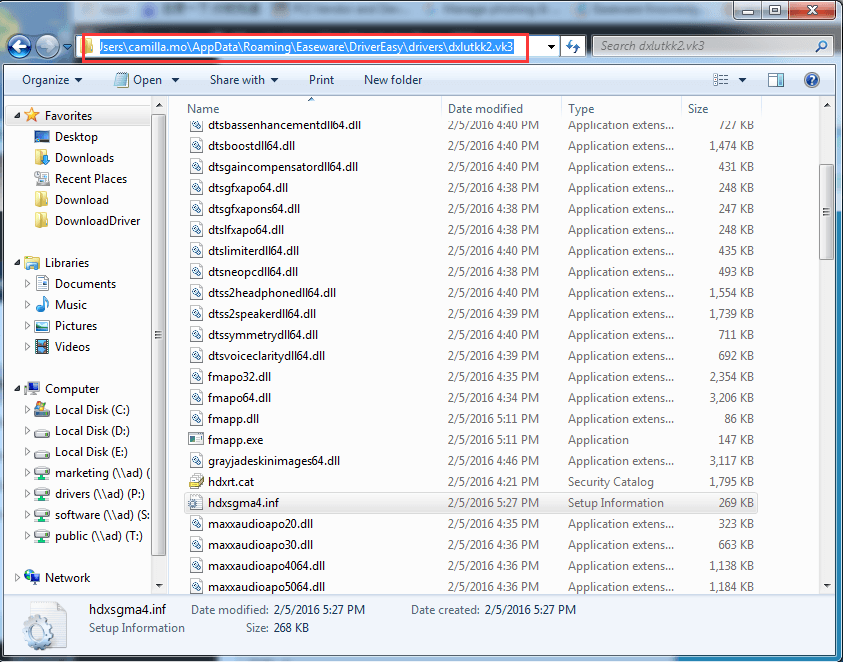Click Local Disk (C:) drive
The image size is (843, 662).
tap(92, 410)
